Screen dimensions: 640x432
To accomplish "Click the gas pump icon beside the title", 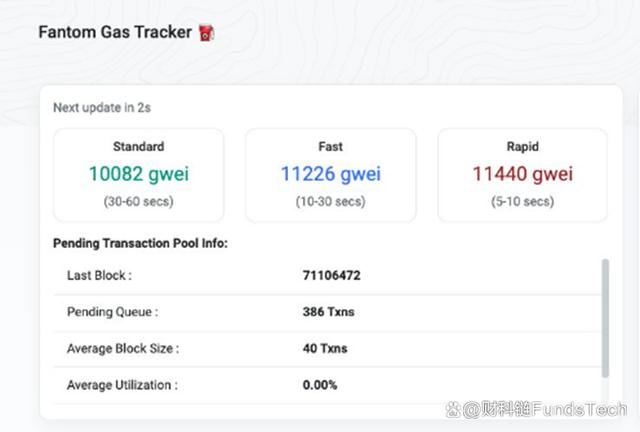I will 207,33.
